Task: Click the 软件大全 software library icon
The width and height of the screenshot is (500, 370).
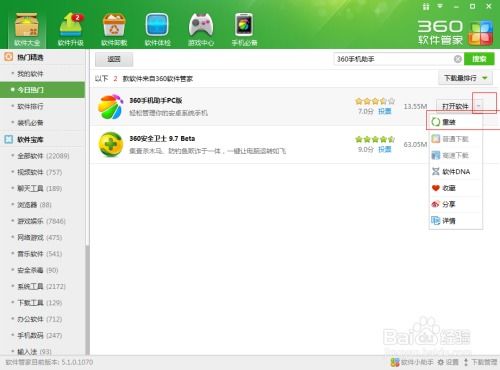Action: (x=27, y=30)
